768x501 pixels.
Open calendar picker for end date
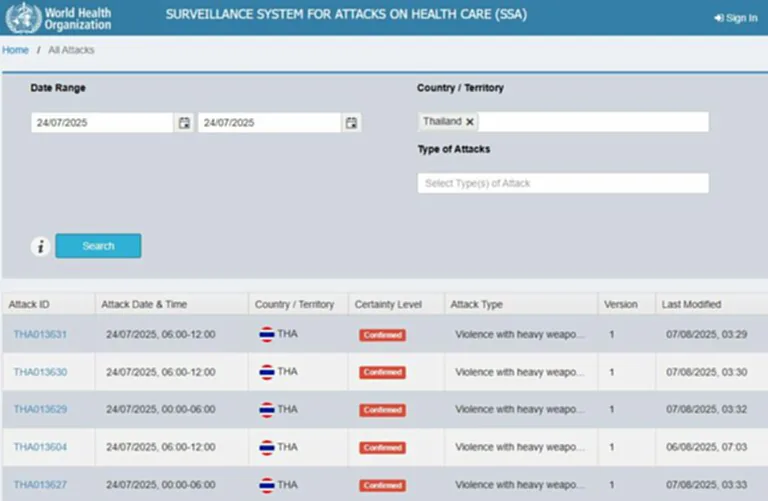tap(351, 123)
